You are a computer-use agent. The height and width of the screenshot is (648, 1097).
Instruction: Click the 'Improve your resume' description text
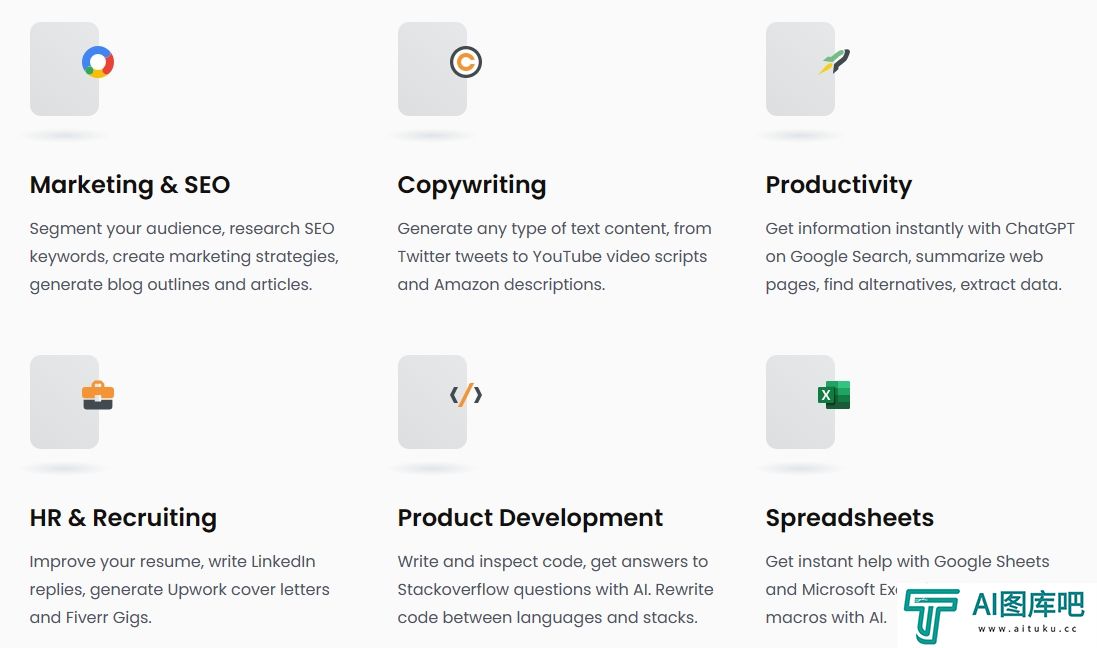click(180, 590)
